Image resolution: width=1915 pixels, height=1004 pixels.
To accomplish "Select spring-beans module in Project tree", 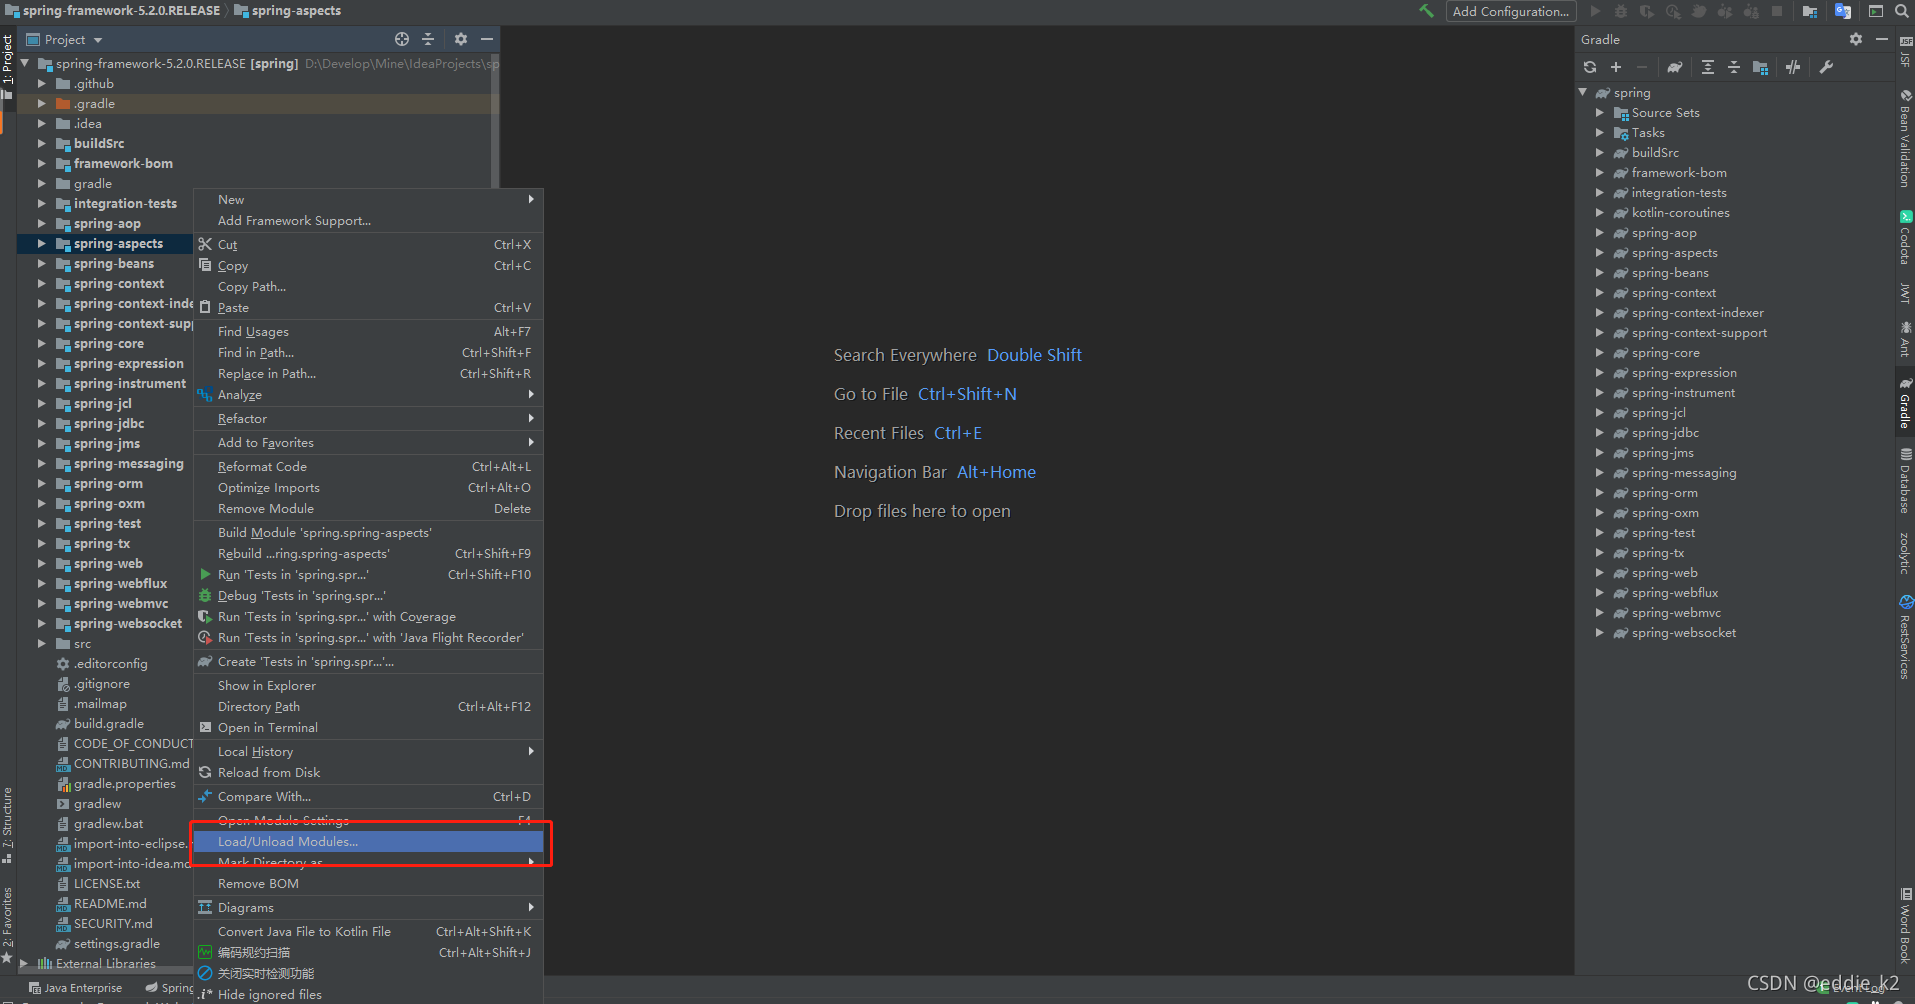I will pos(113,264).
